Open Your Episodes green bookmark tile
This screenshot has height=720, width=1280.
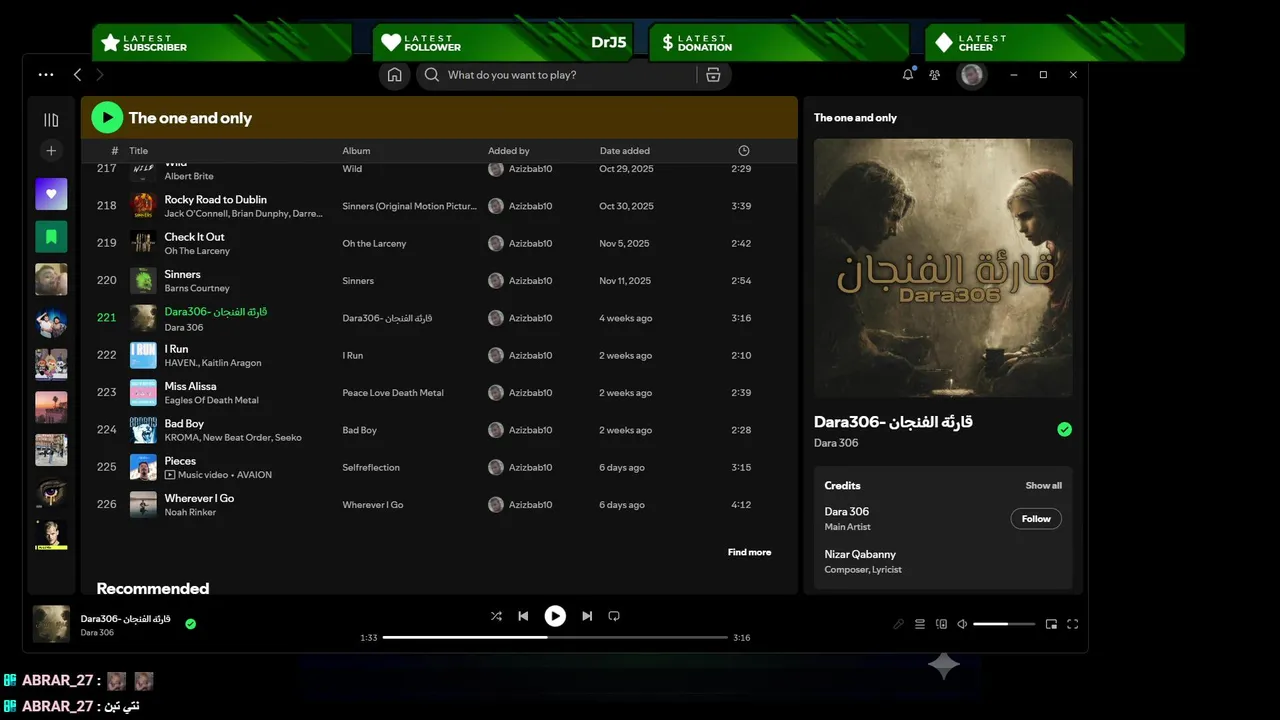point(51,237)
